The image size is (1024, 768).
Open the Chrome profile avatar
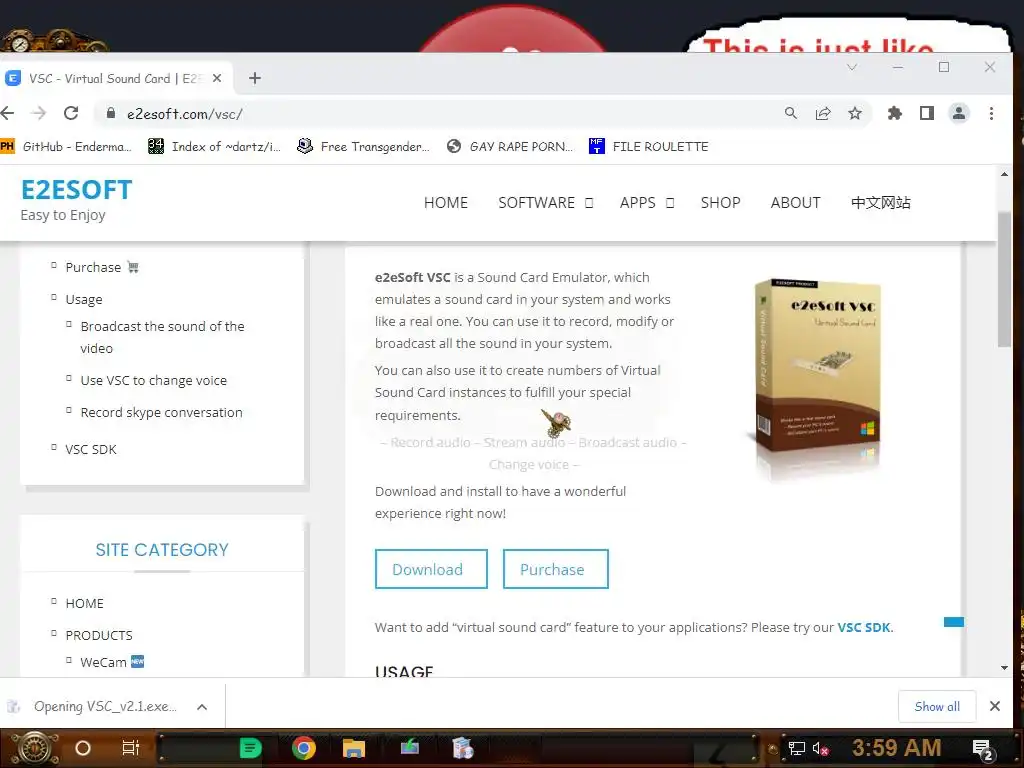pos(959,114)
